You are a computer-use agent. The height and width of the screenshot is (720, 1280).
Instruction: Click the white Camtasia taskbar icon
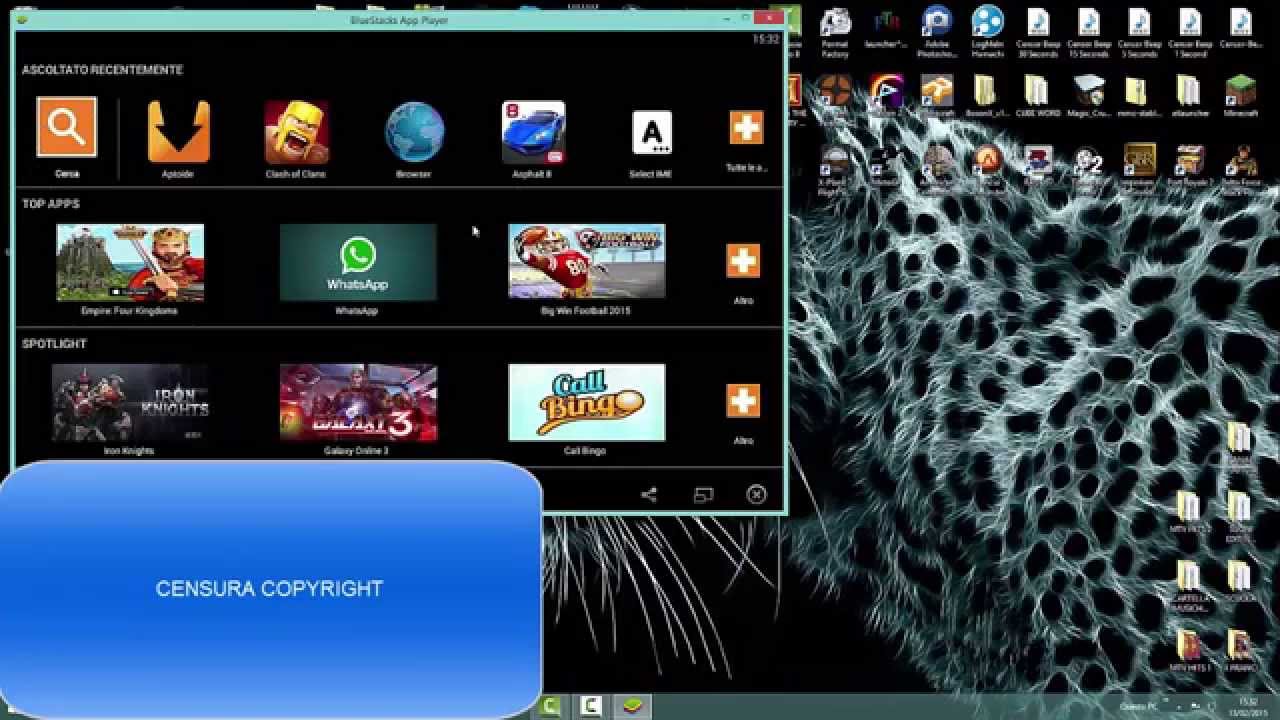(591, 706)
